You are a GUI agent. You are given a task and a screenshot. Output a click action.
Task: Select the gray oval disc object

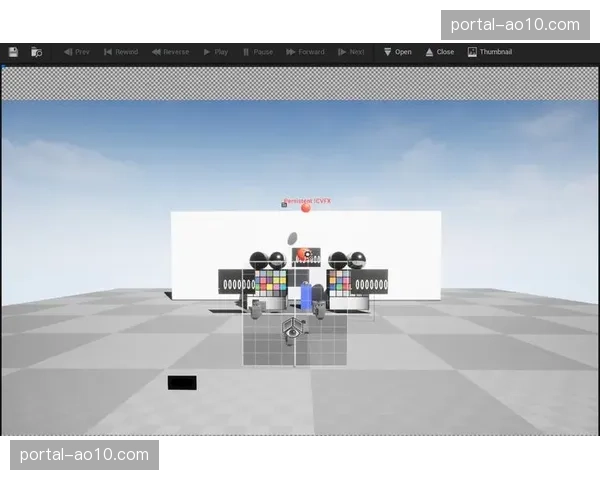tap(292, 238)
